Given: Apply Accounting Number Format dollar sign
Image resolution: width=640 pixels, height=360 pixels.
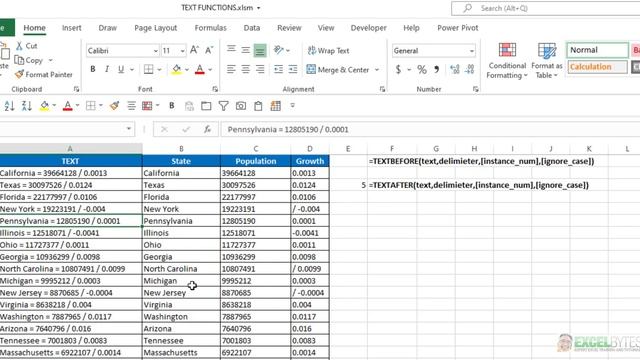Looking at the screenshot, I should pyautogui.click(x=398, y=69).
